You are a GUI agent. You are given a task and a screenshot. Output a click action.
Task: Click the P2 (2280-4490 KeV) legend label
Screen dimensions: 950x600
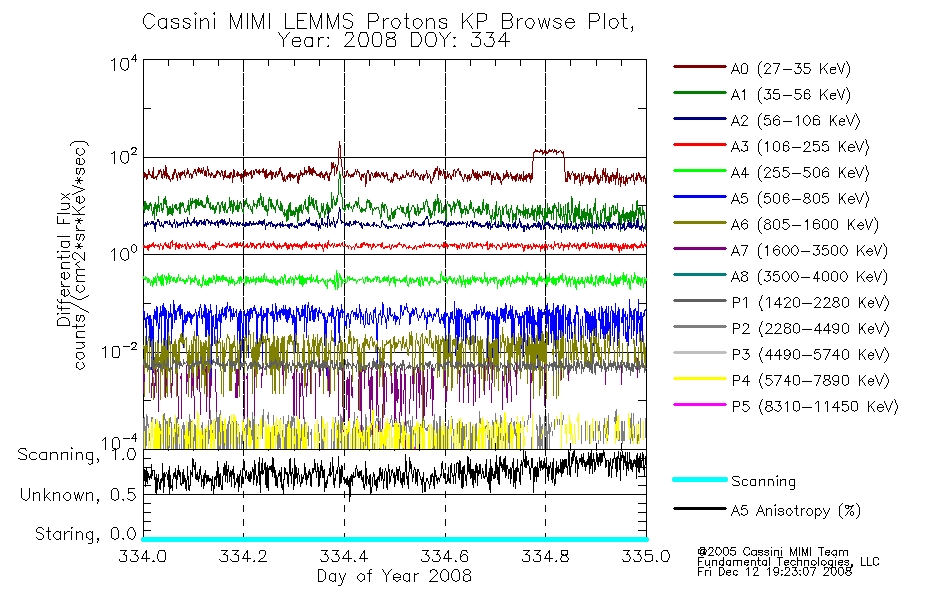[x=811, y=329]
